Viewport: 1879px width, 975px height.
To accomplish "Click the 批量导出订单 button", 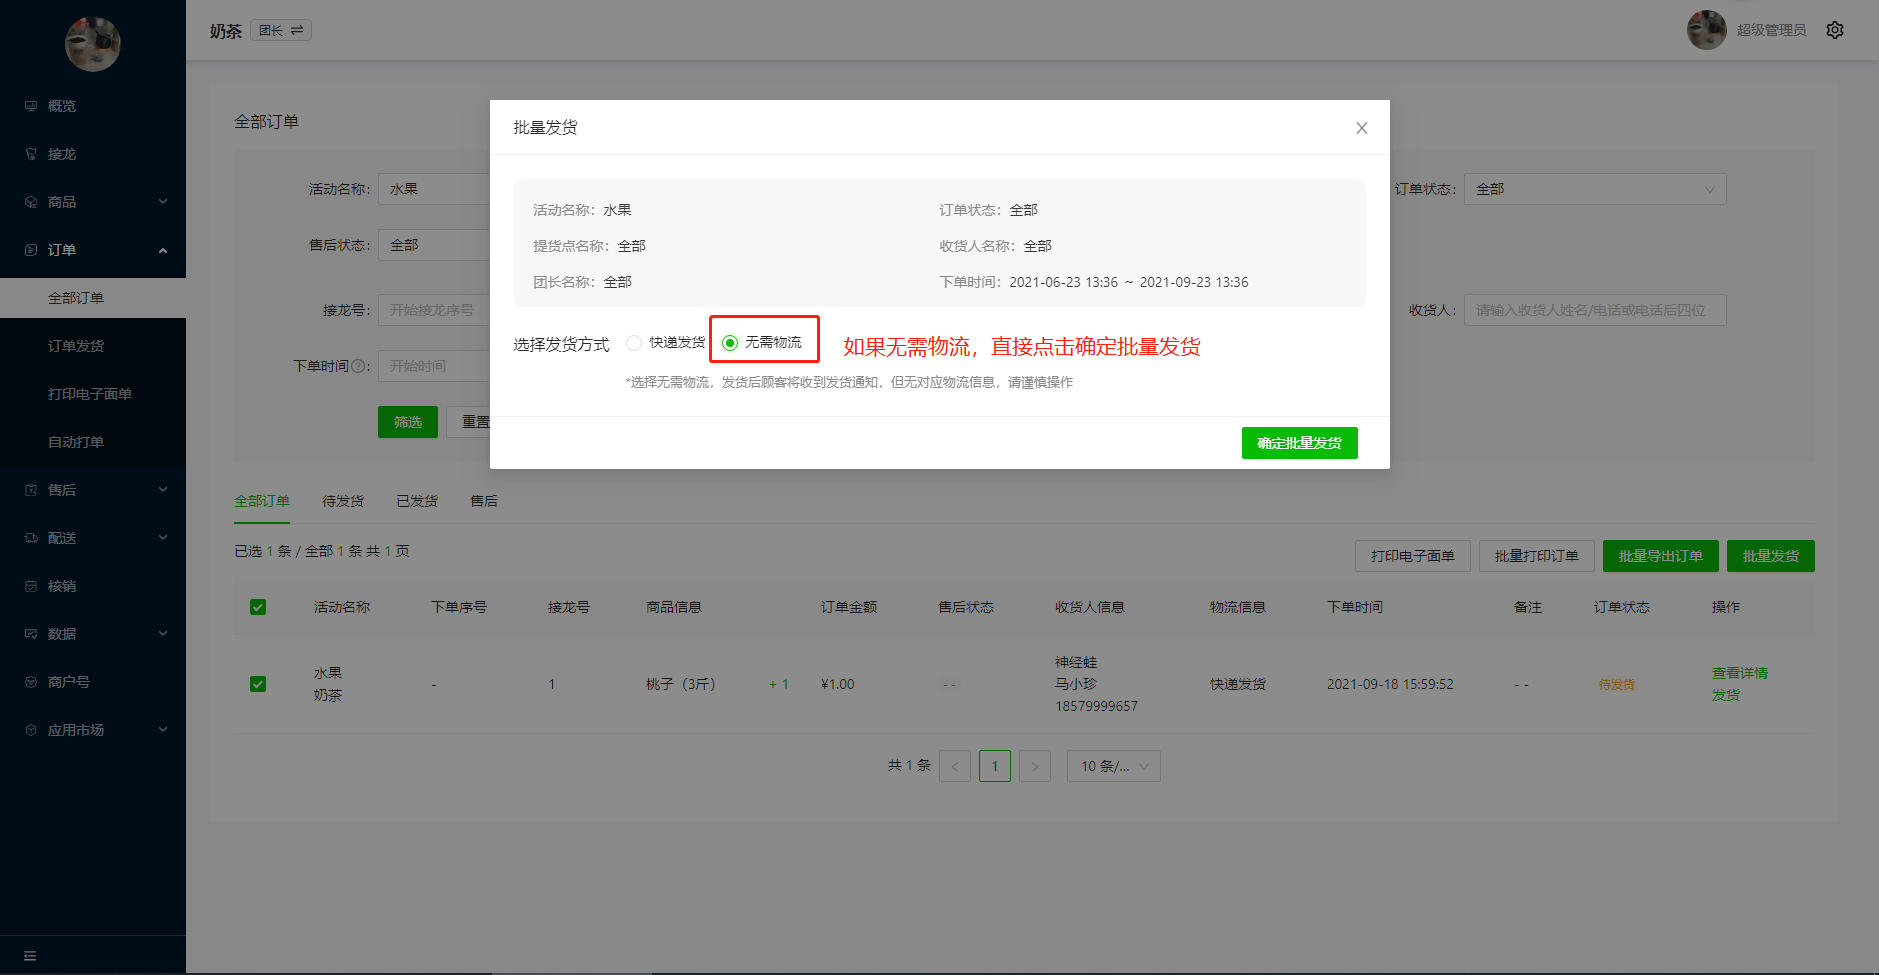I will 1661,556.
